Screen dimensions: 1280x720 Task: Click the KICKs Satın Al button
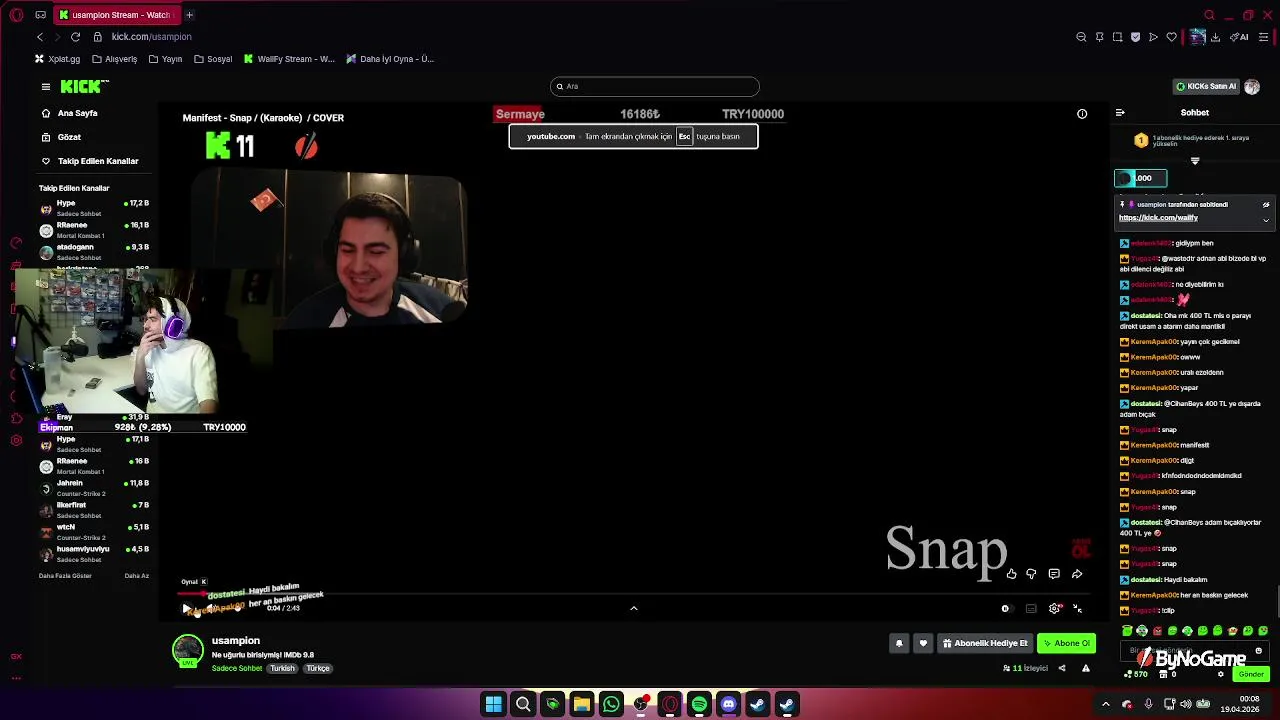(1207, 87)
